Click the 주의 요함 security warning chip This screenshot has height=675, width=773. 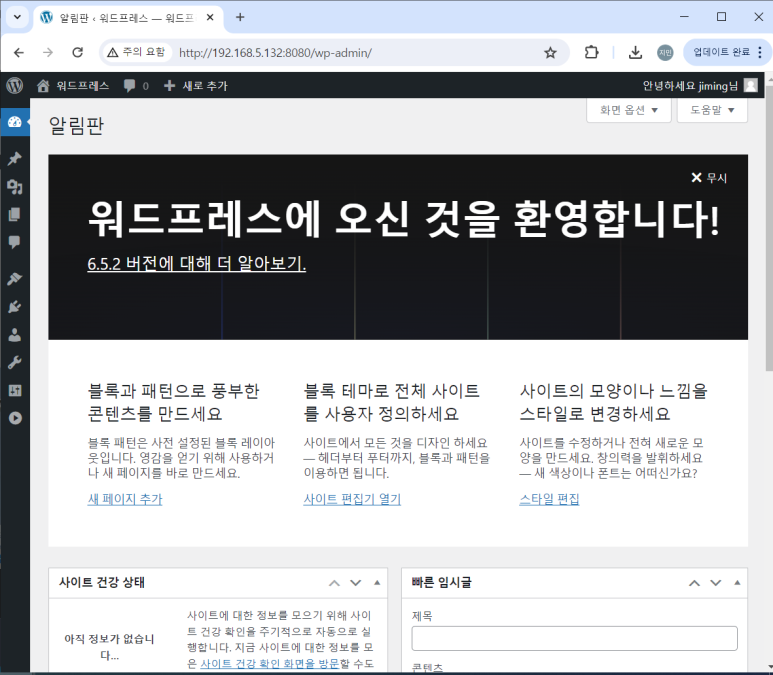point(137,52)
